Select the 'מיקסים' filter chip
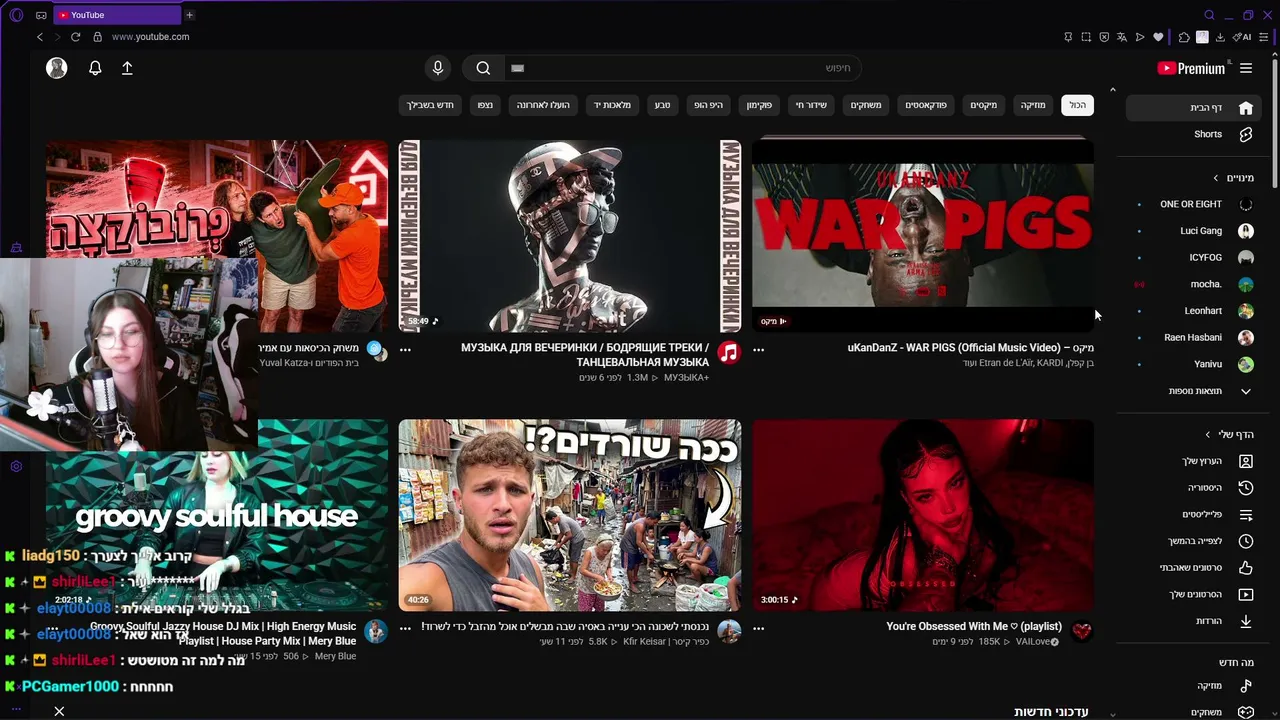1280x720 pixels. (x=984, y=105)
